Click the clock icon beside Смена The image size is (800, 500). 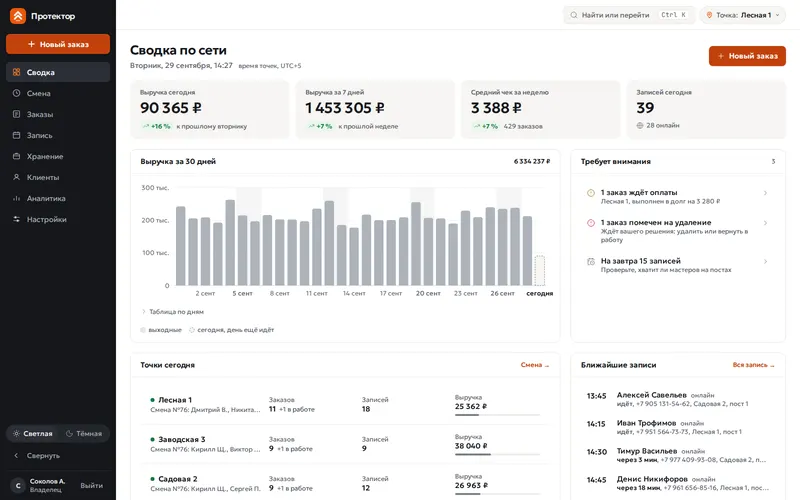tap(16, 93)
